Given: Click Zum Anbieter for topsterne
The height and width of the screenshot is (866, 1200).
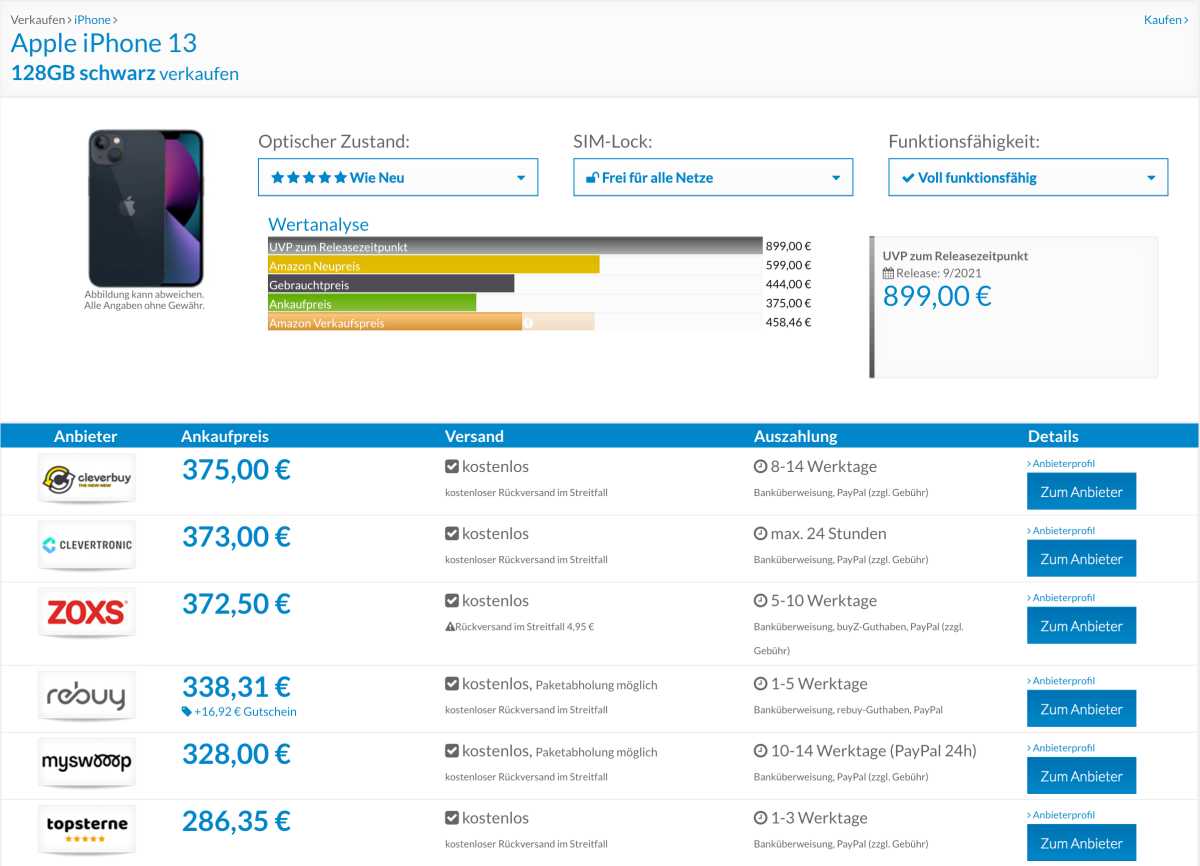Looking at the screenshot, I should pos(1082,843).
